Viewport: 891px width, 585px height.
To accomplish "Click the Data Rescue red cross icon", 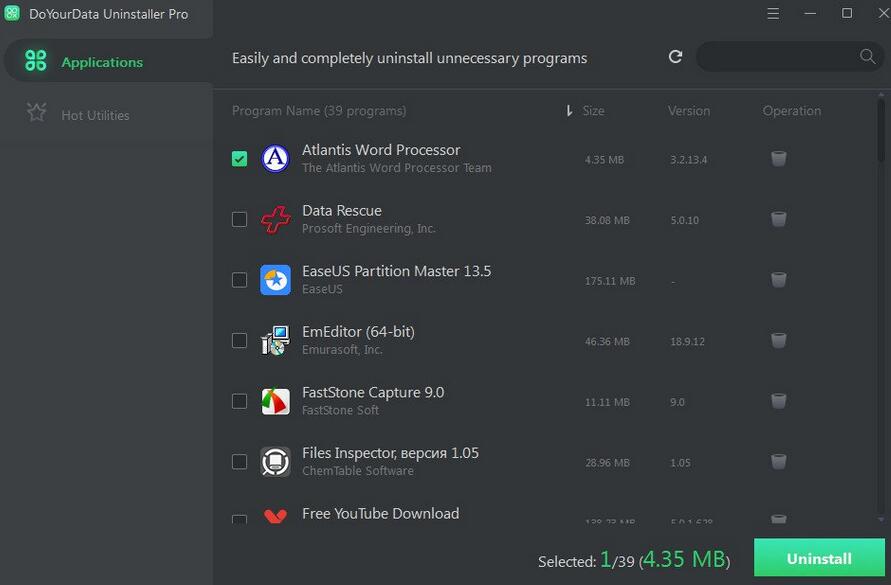I will tap(276, 219).
